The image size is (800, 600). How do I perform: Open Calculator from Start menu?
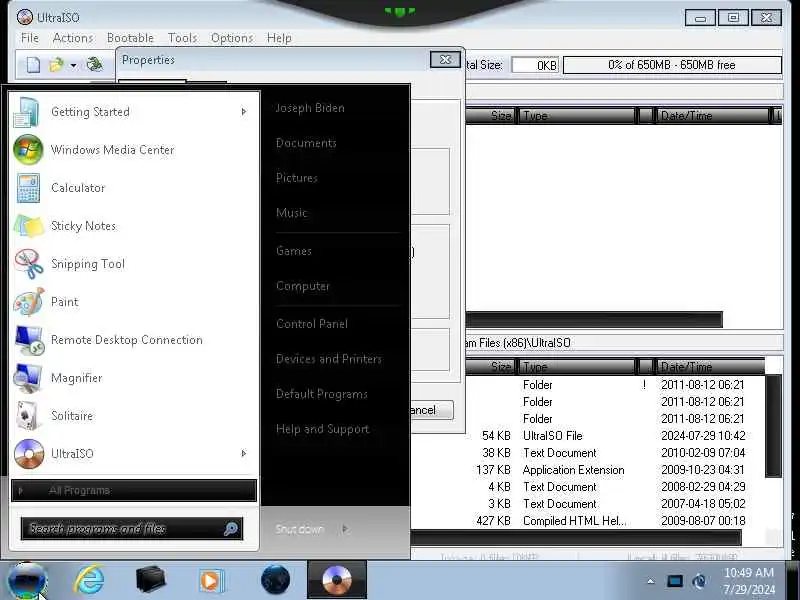pyautogui.click(x=134, y=188)
